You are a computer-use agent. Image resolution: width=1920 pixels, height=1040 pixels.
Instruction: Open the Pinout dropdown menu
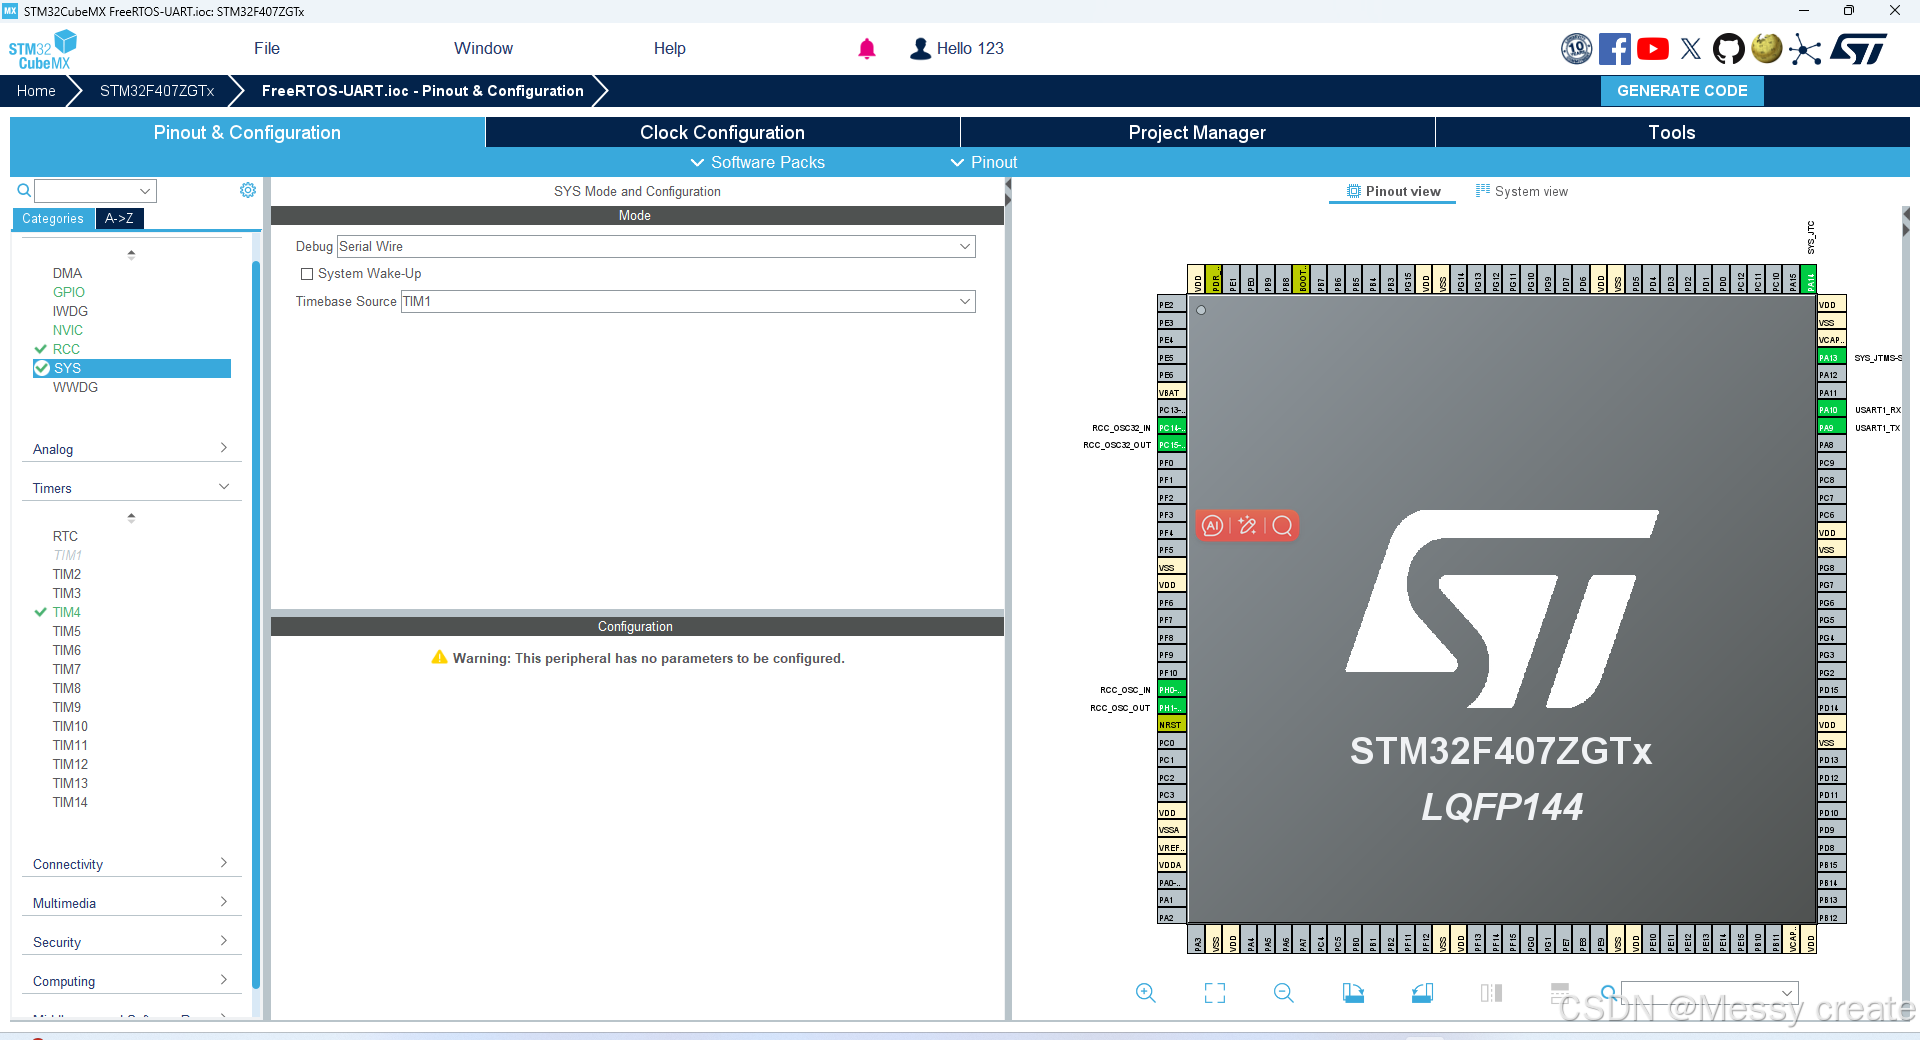[x=984, y=162]
